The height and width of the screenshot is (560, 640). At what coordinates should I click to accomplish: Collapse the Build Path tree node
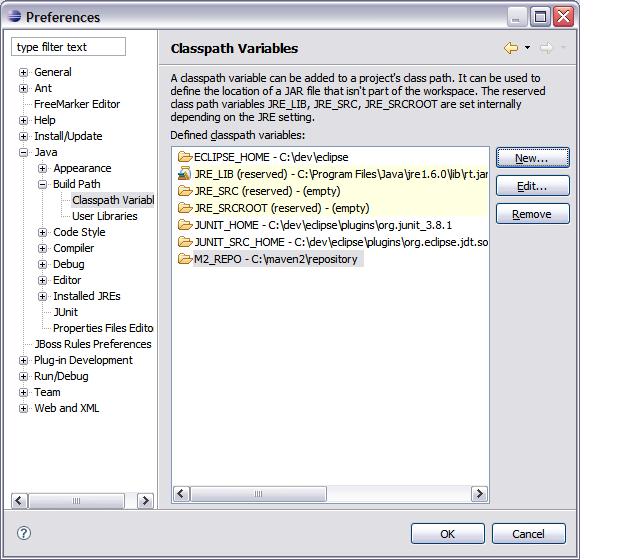point(43,184)
